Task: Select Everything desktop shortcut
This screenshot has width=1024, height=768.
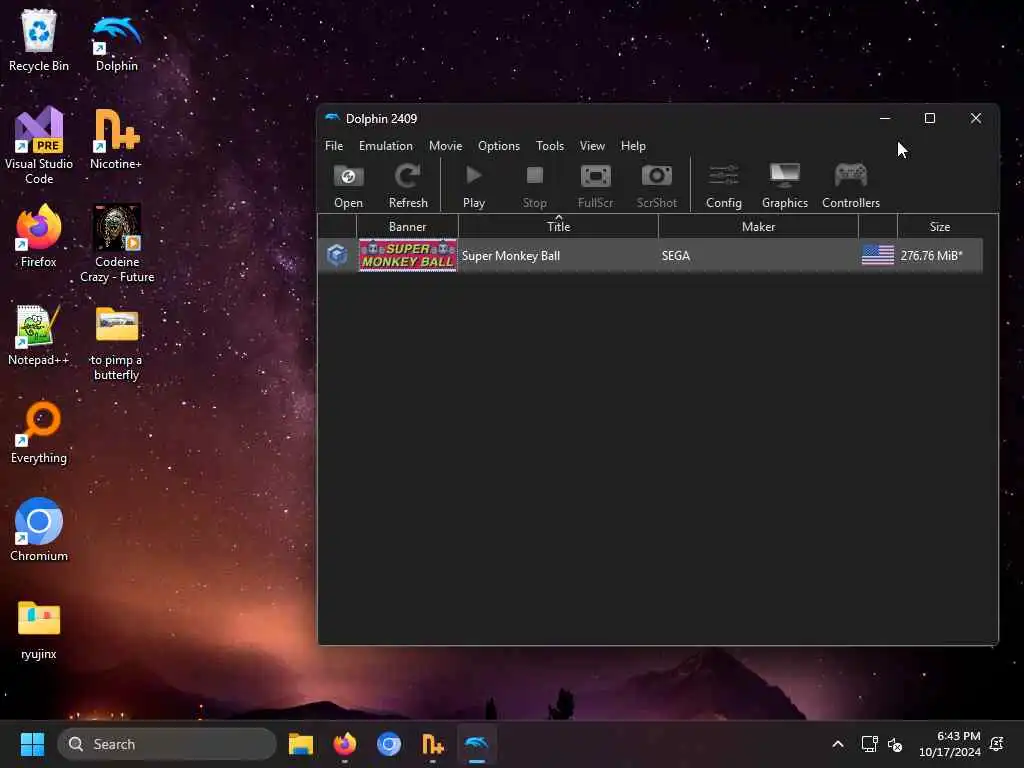Action: [39, 432]
